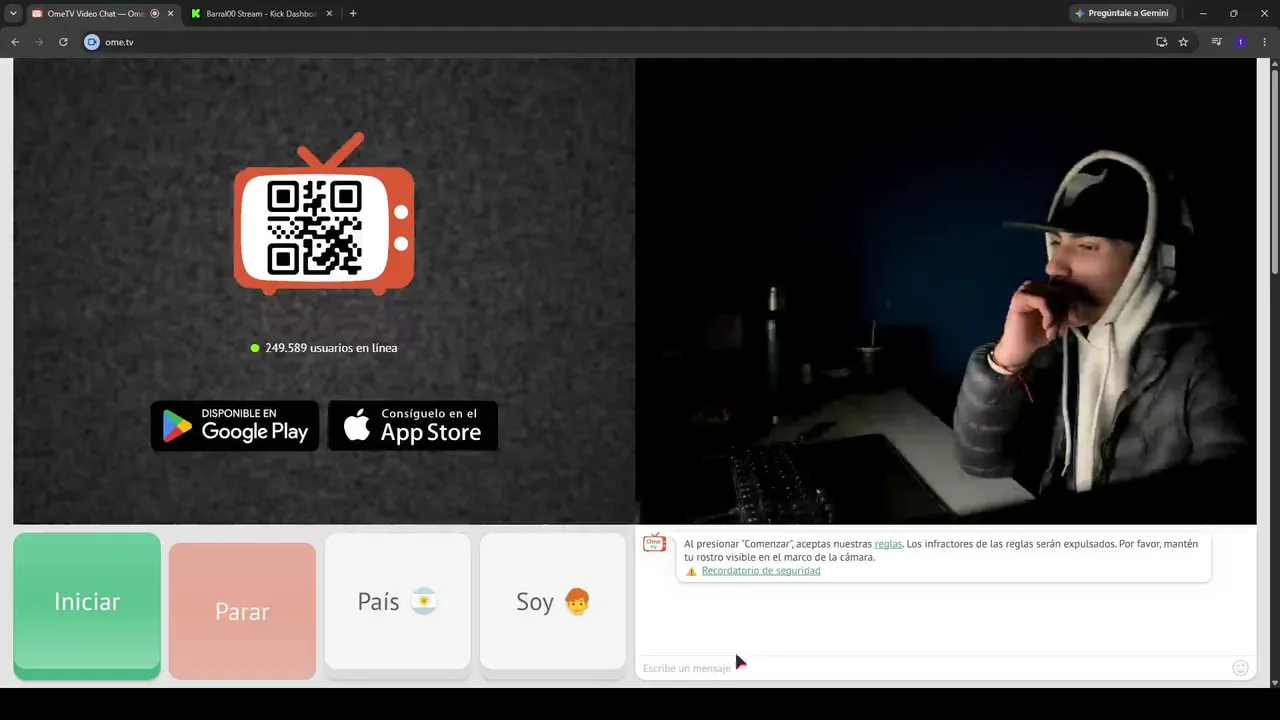Click the scrollbar down arrow

(1274, 683)
